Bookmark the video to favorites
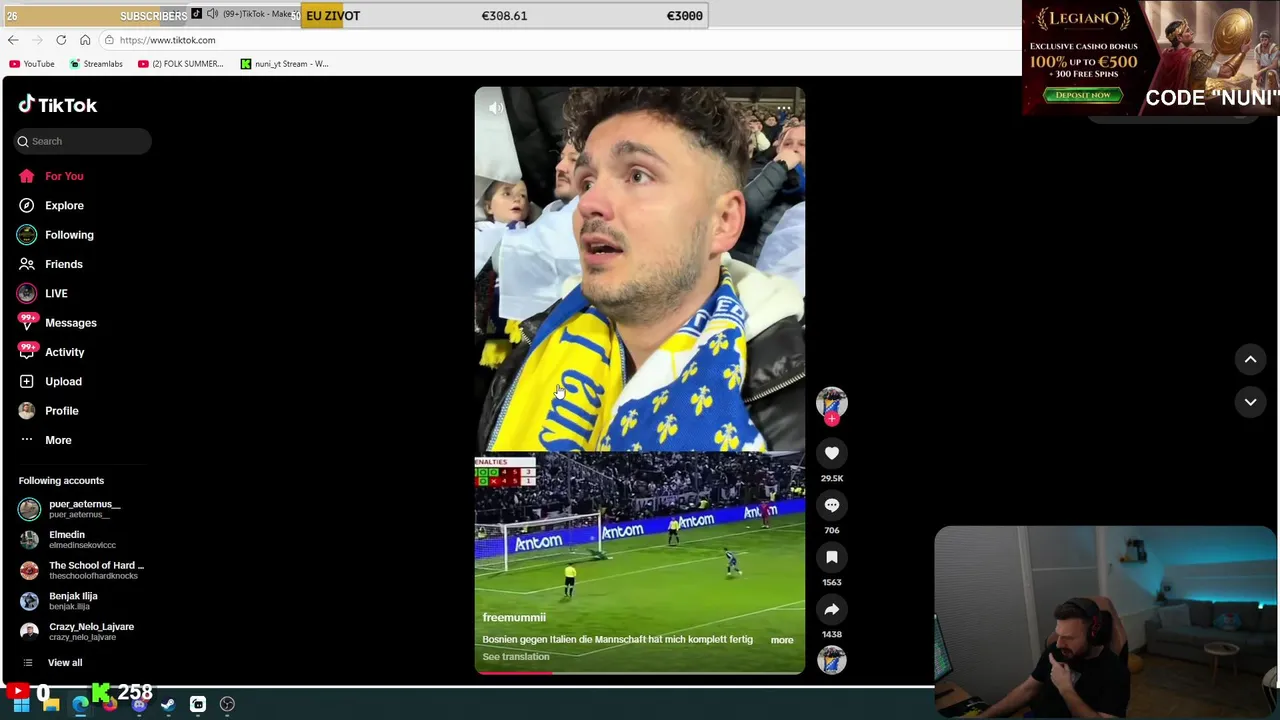The width and height of the screenshot is (1280, 720). tap(831, 557)
